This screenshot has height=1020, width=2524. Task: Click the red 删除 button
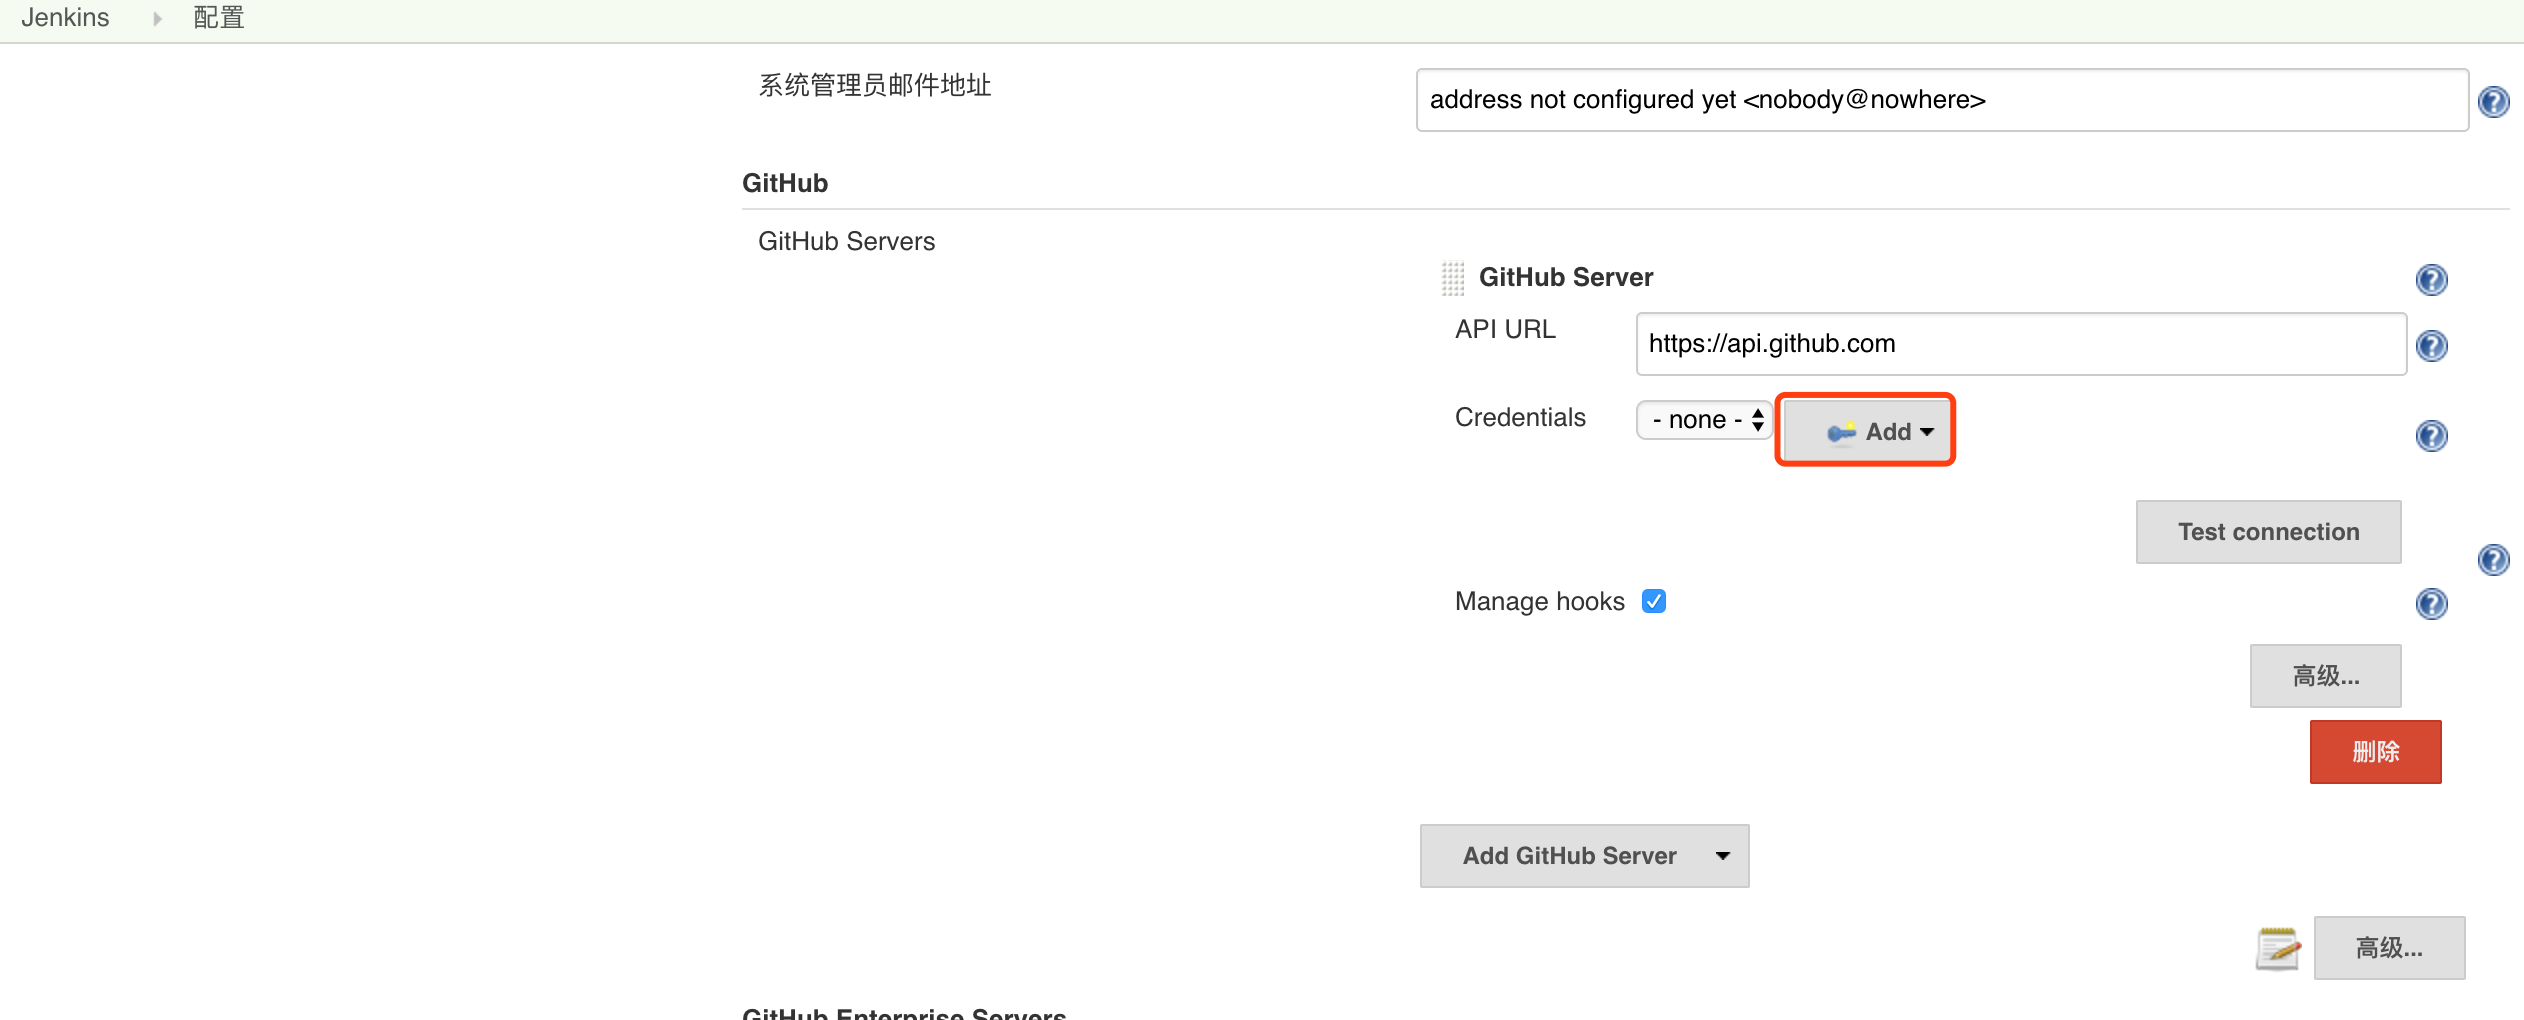(2376, 752)
